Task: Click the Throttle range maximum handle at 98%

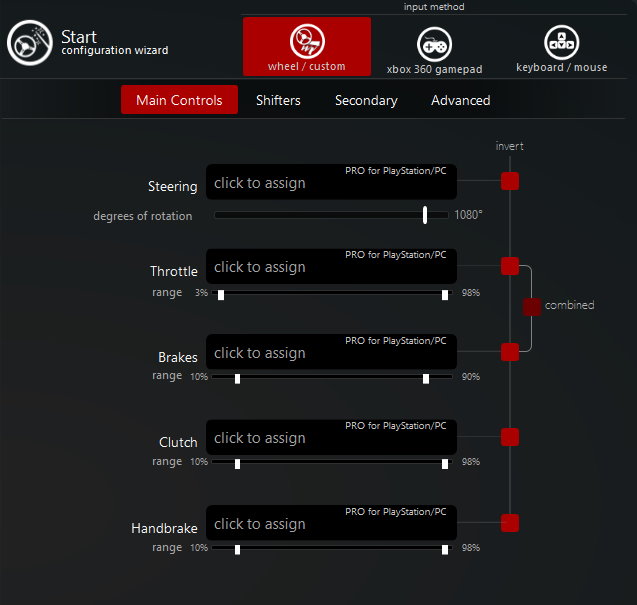Action: pyautogui.click(x=445, y=295)
